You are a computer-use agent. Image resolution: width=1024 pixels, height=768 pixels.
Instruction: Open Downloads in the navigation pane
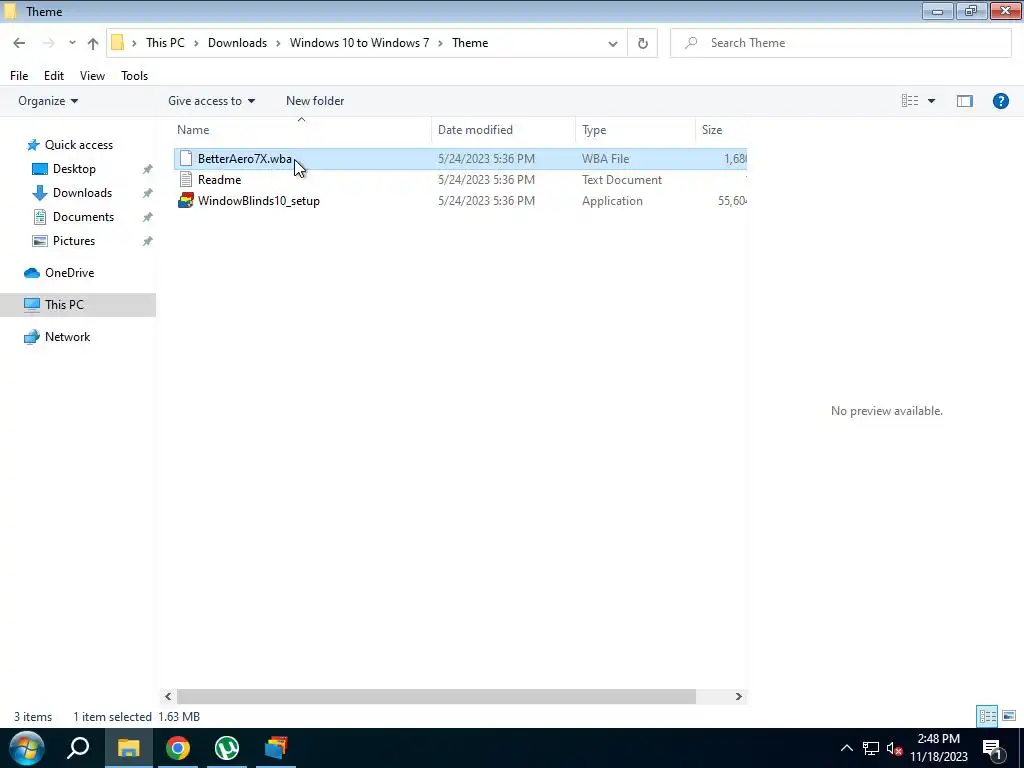(82, 193)
